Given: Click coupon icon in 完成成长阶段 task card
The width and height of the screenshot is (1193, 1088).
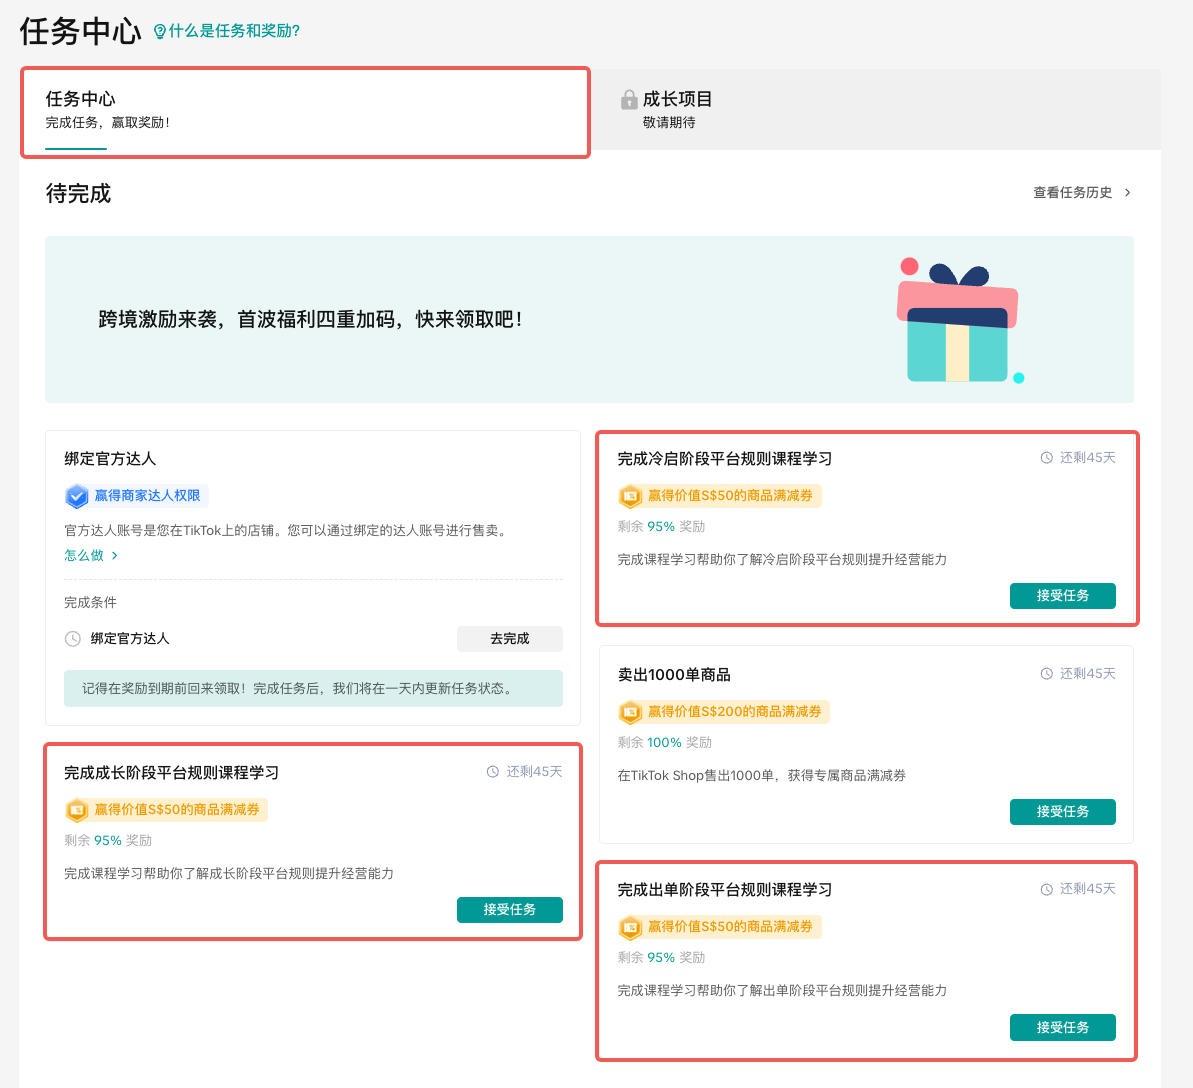Looking at the screenshot, I should pos(77,810).
